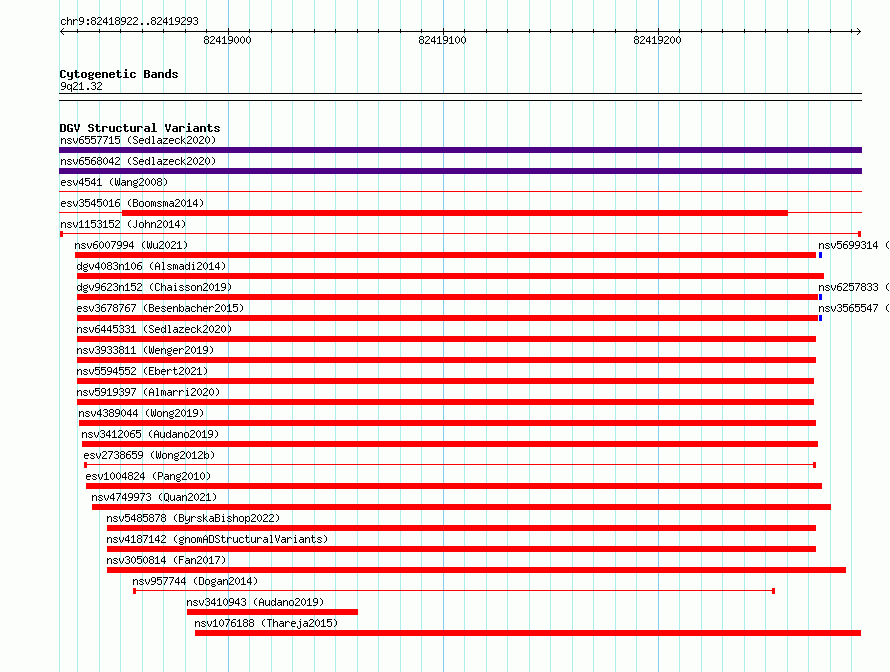Click the nsv6257833 label at right edge

[853, 287]
